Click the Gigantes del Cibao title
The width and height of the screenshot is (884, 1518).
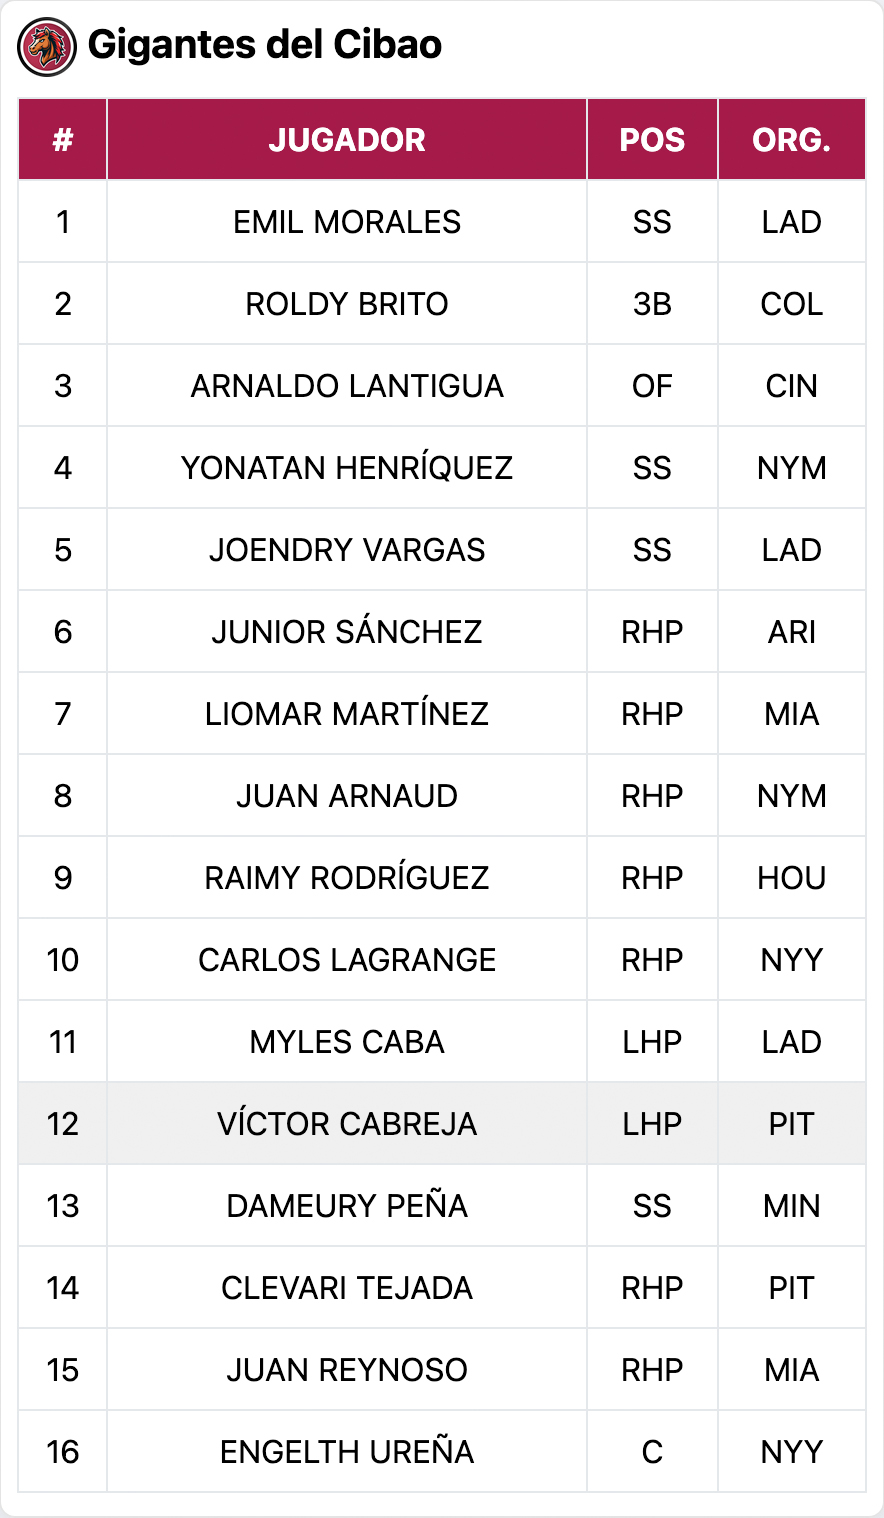coord(265,45)
